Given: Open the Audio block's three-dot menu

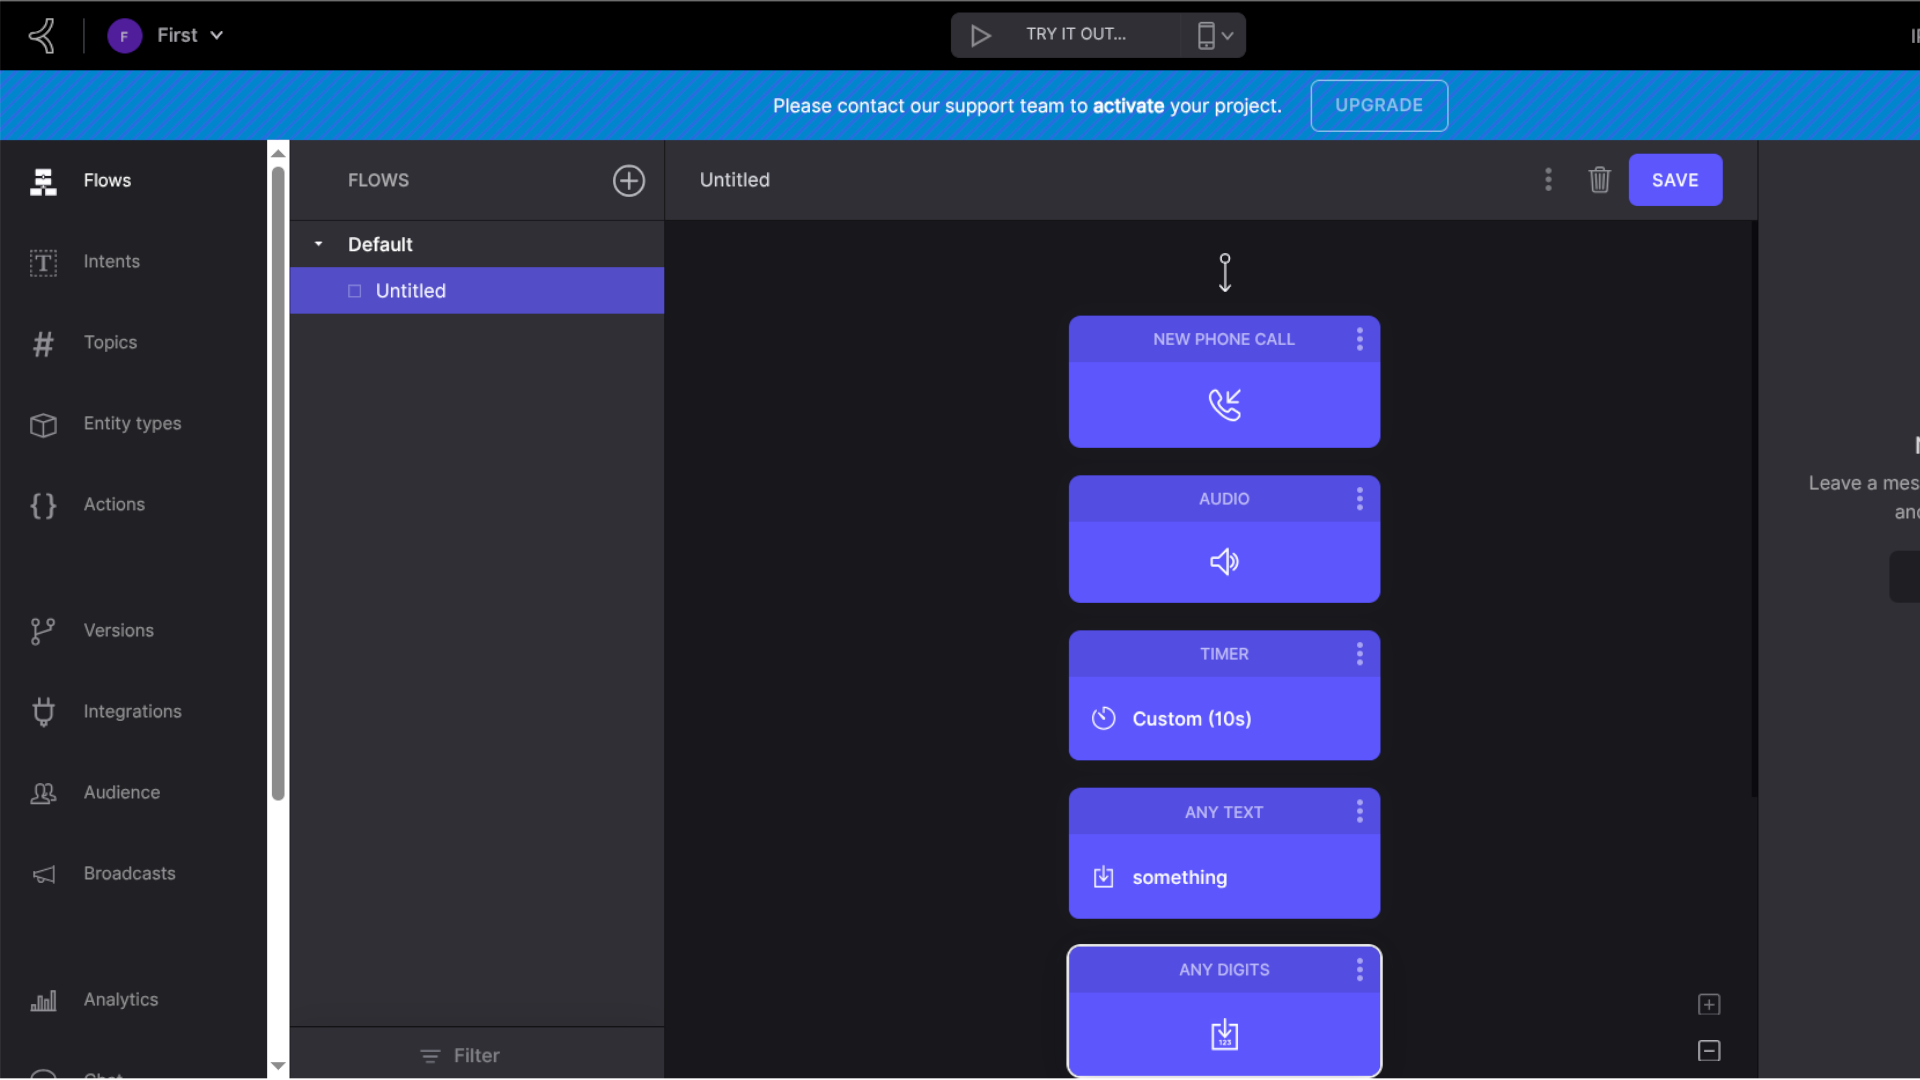Looking at the screenshot, I should coord(1359,499).
